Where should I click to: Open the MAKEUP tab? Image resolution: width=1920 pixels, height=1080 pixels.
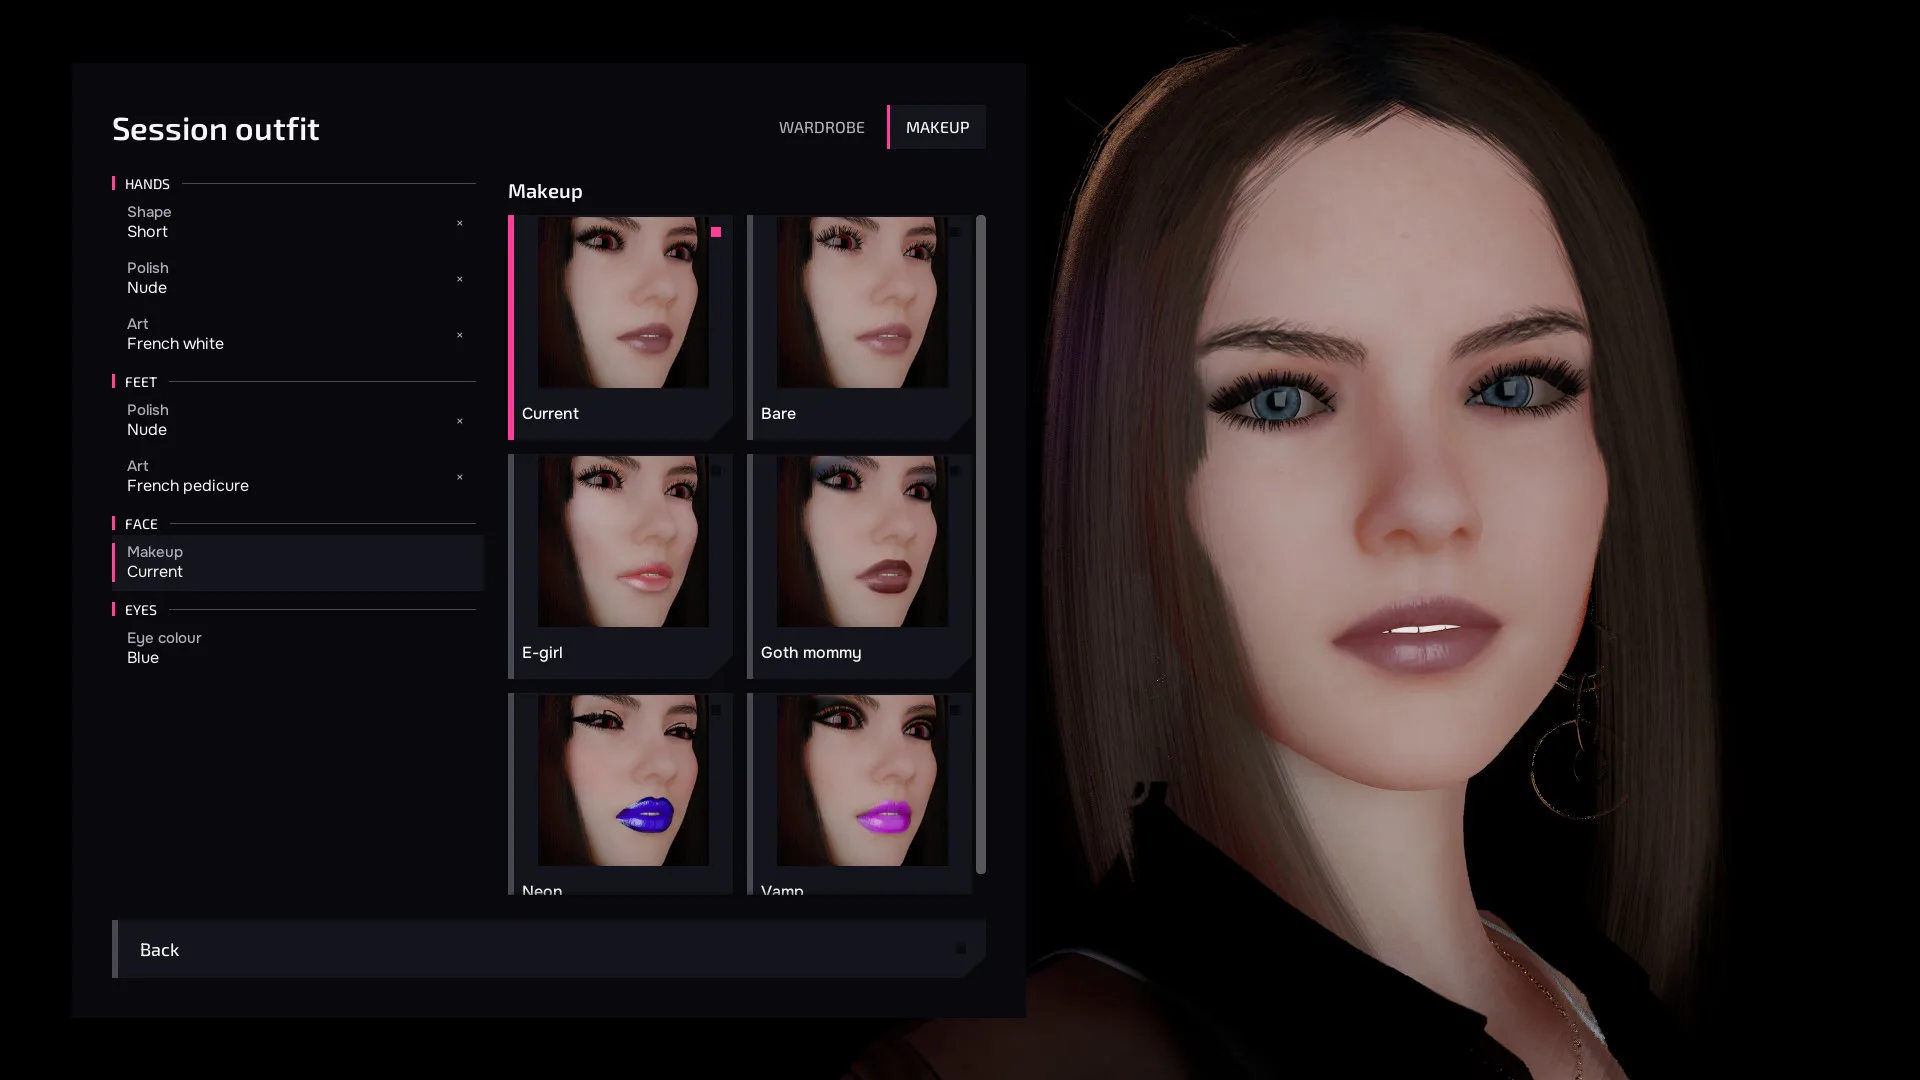coord(937,127)
